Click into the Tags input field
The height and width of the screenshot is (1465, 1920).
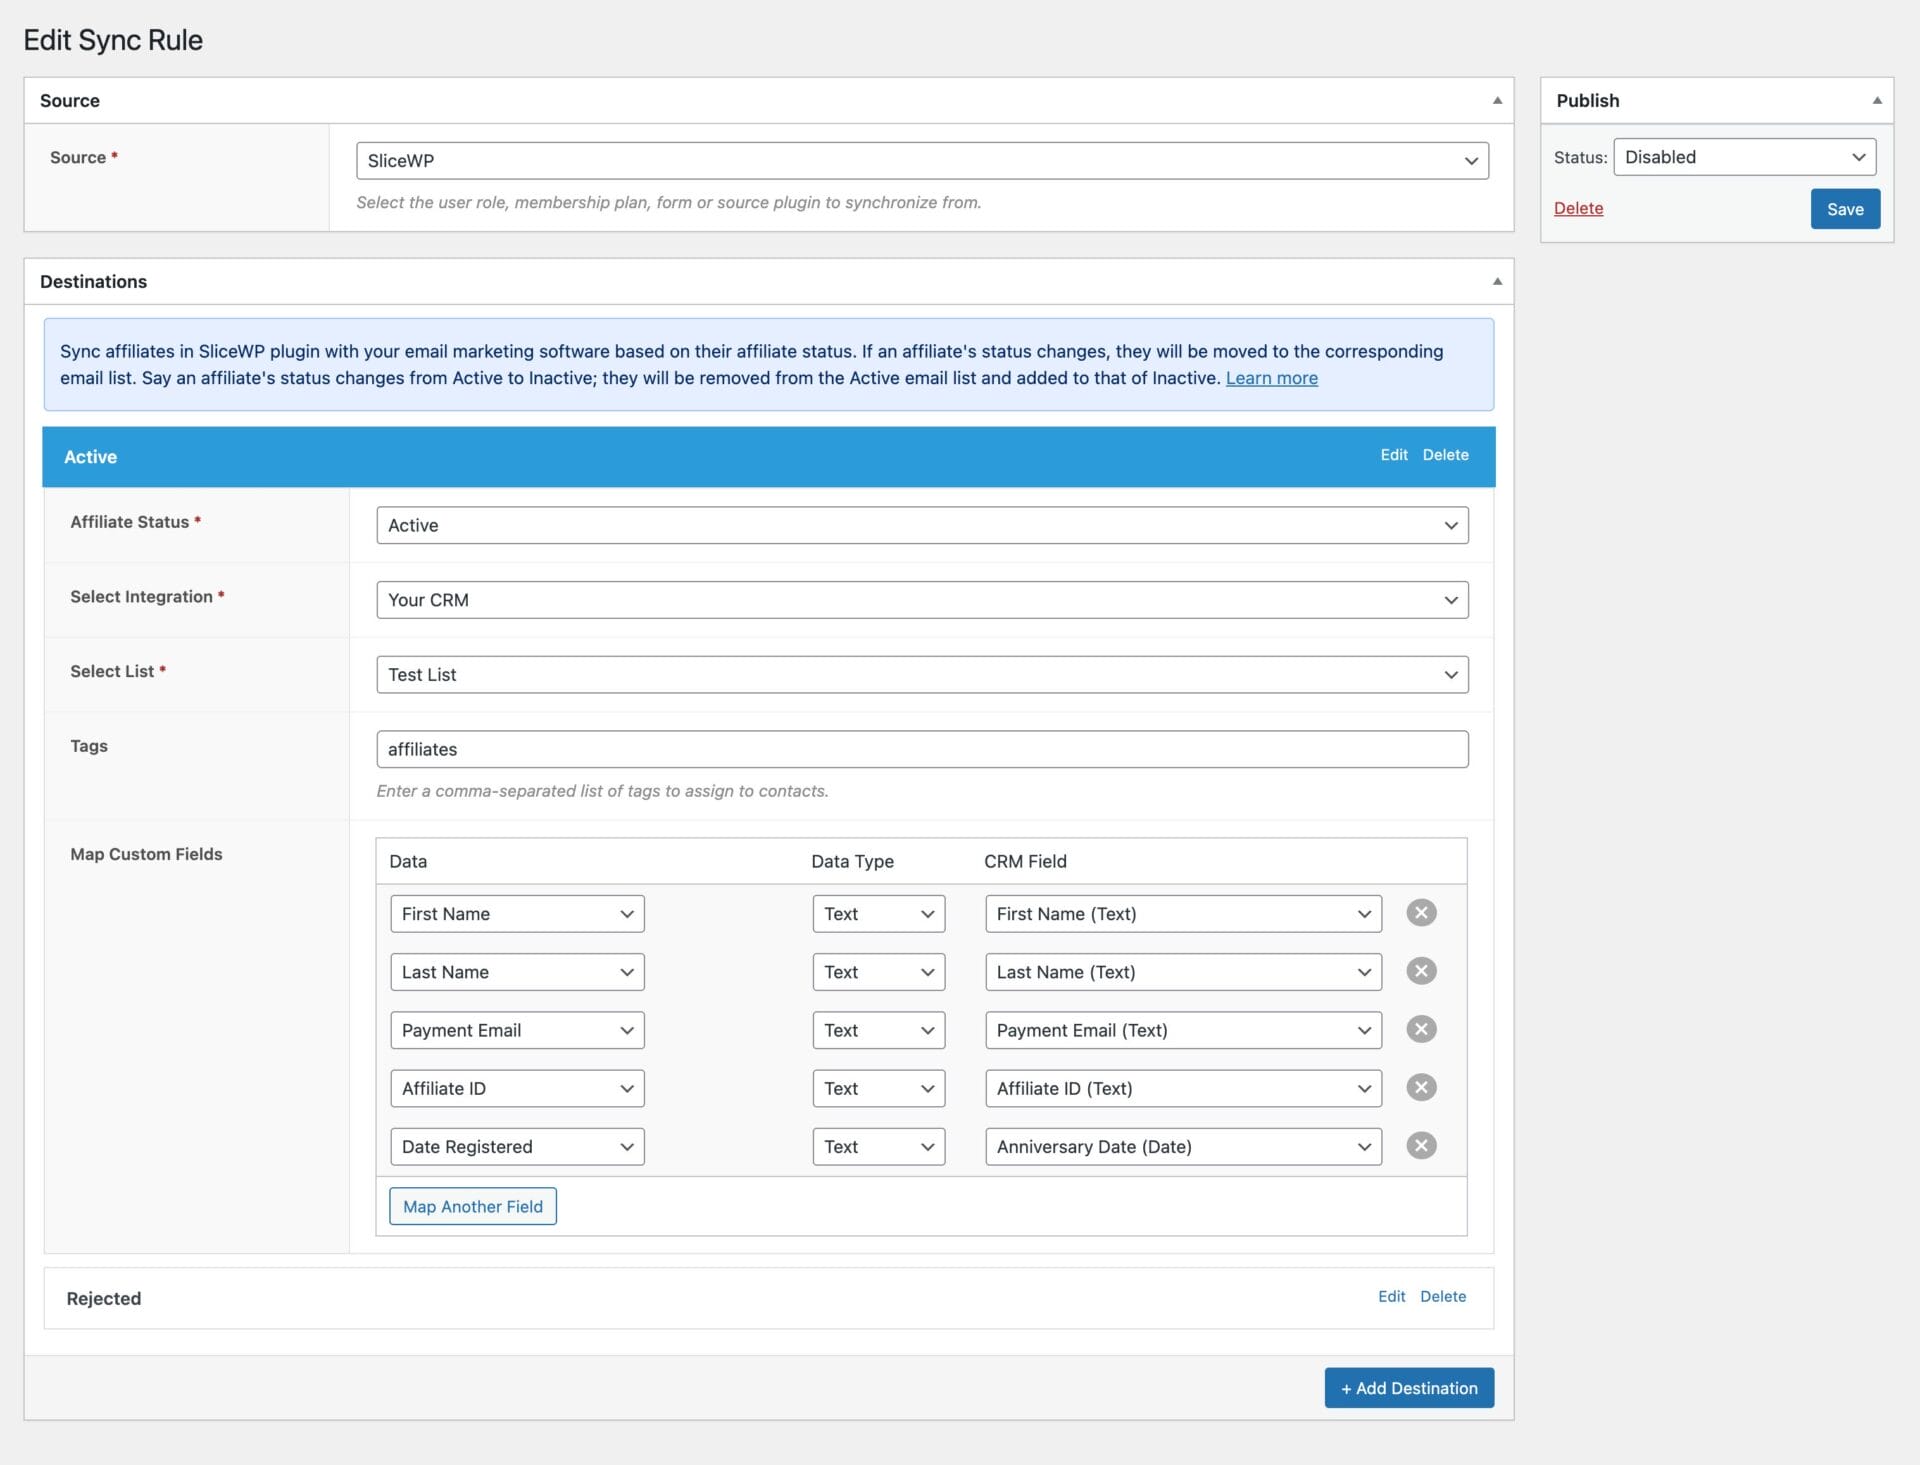pyautogui.click(x=921, y=749)
